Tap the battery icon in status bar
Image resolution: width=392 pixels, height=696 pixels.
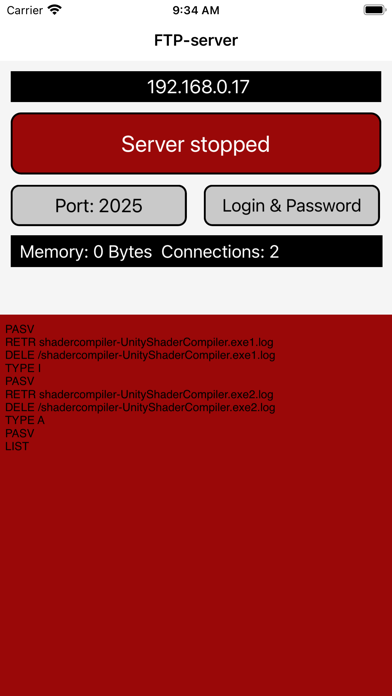tap(375, 10)
